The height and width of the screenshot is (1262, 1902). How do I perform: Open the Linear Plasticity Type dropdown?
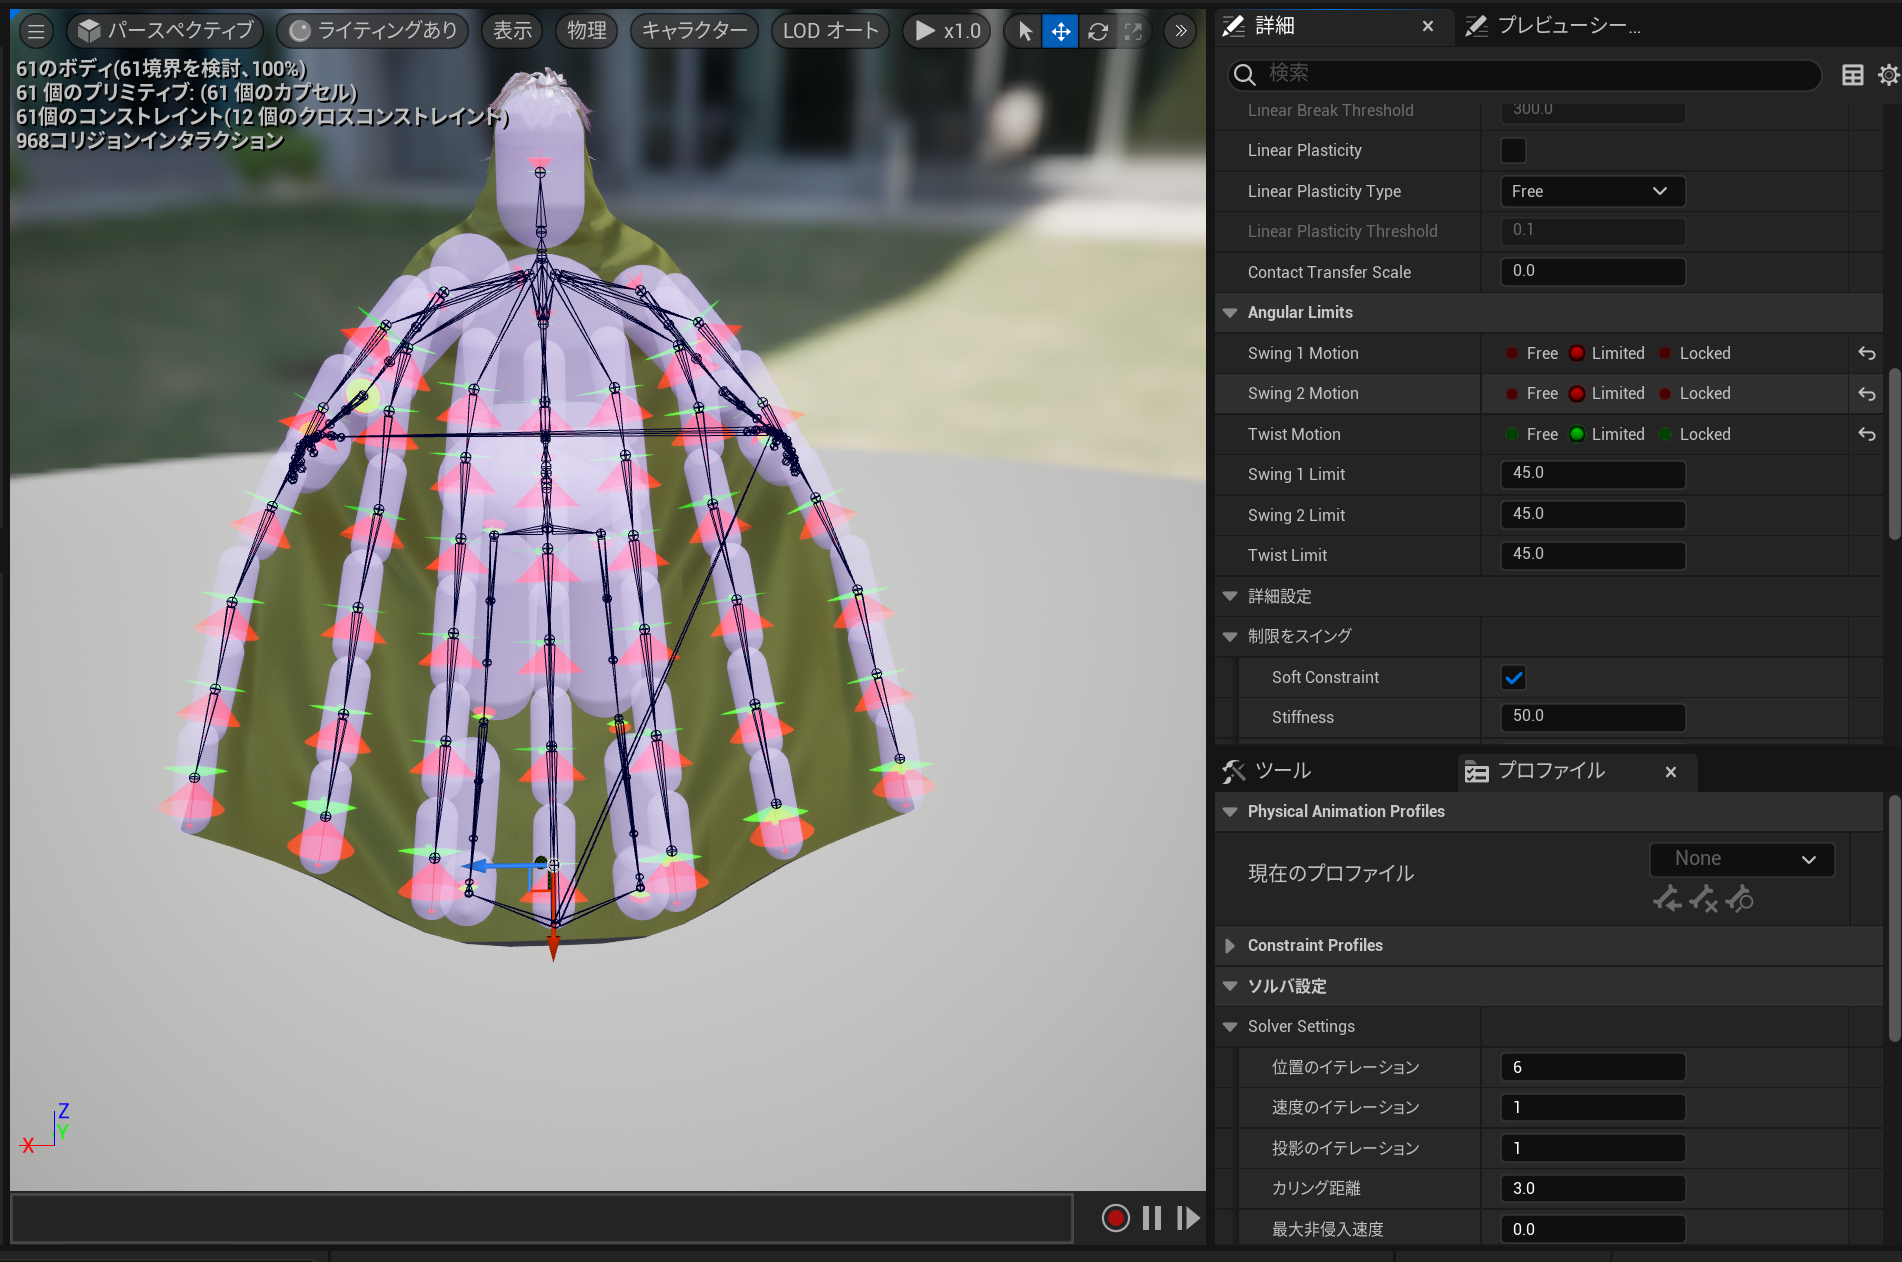[1592, 191]
